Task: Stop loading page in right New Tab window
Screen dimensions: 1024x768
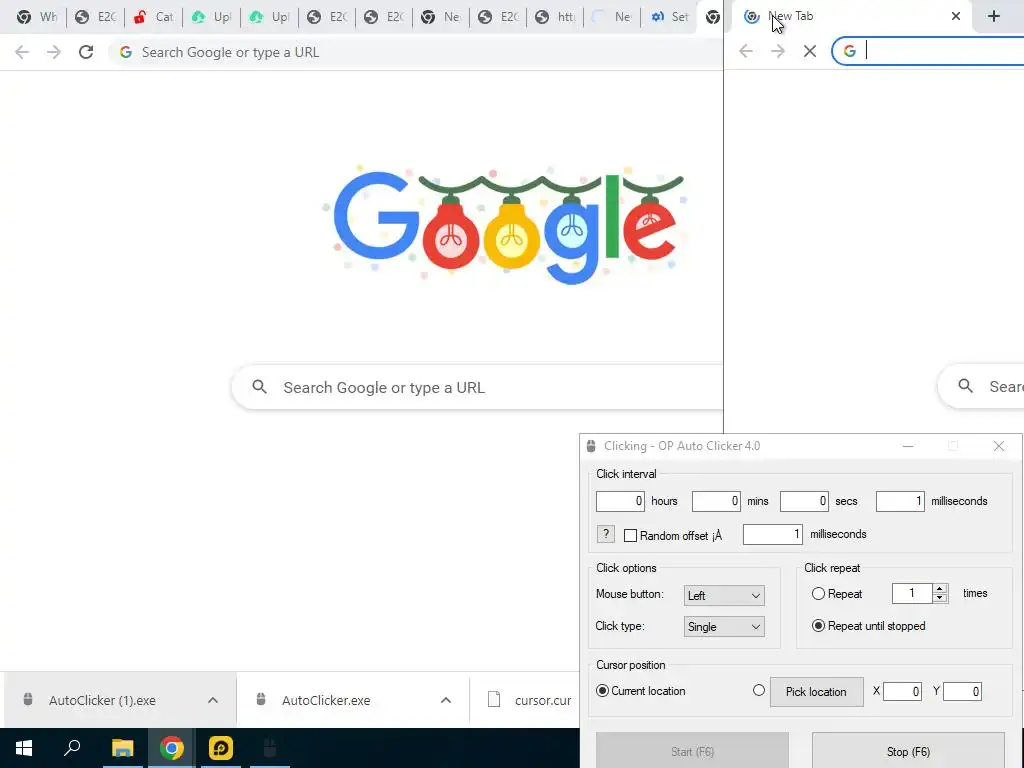Action: (810, 51)
